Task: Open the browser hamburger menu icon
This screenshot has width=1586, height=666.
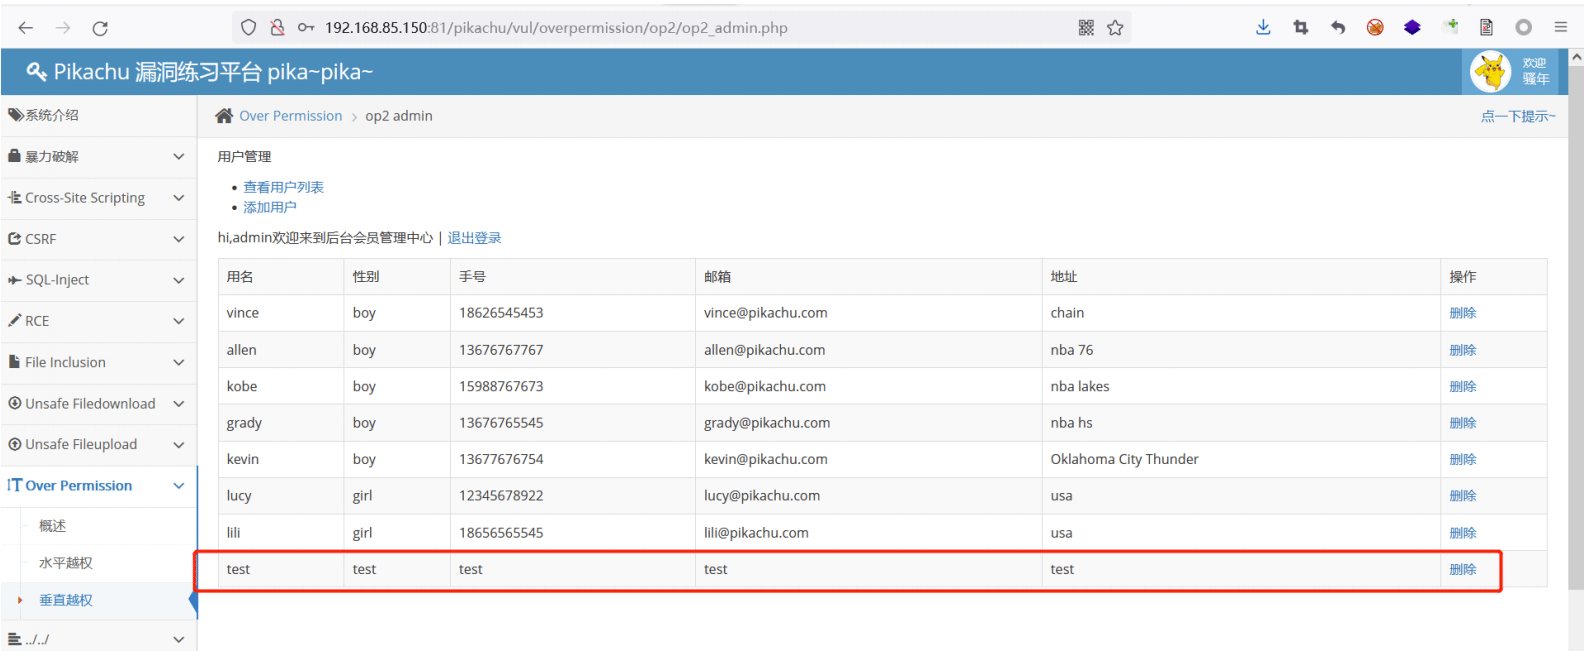Action: coord(1560,27)
